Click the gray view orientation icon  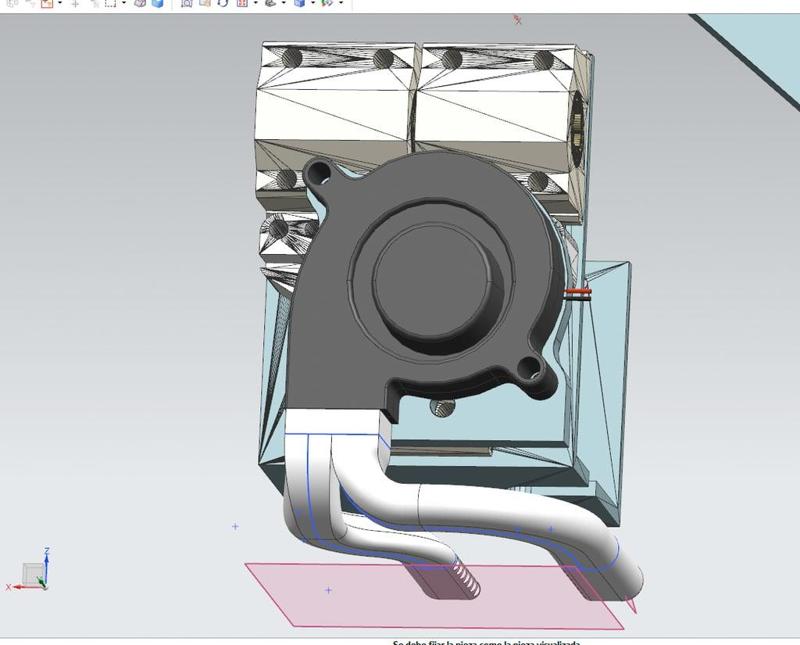(x=271, y=3)
